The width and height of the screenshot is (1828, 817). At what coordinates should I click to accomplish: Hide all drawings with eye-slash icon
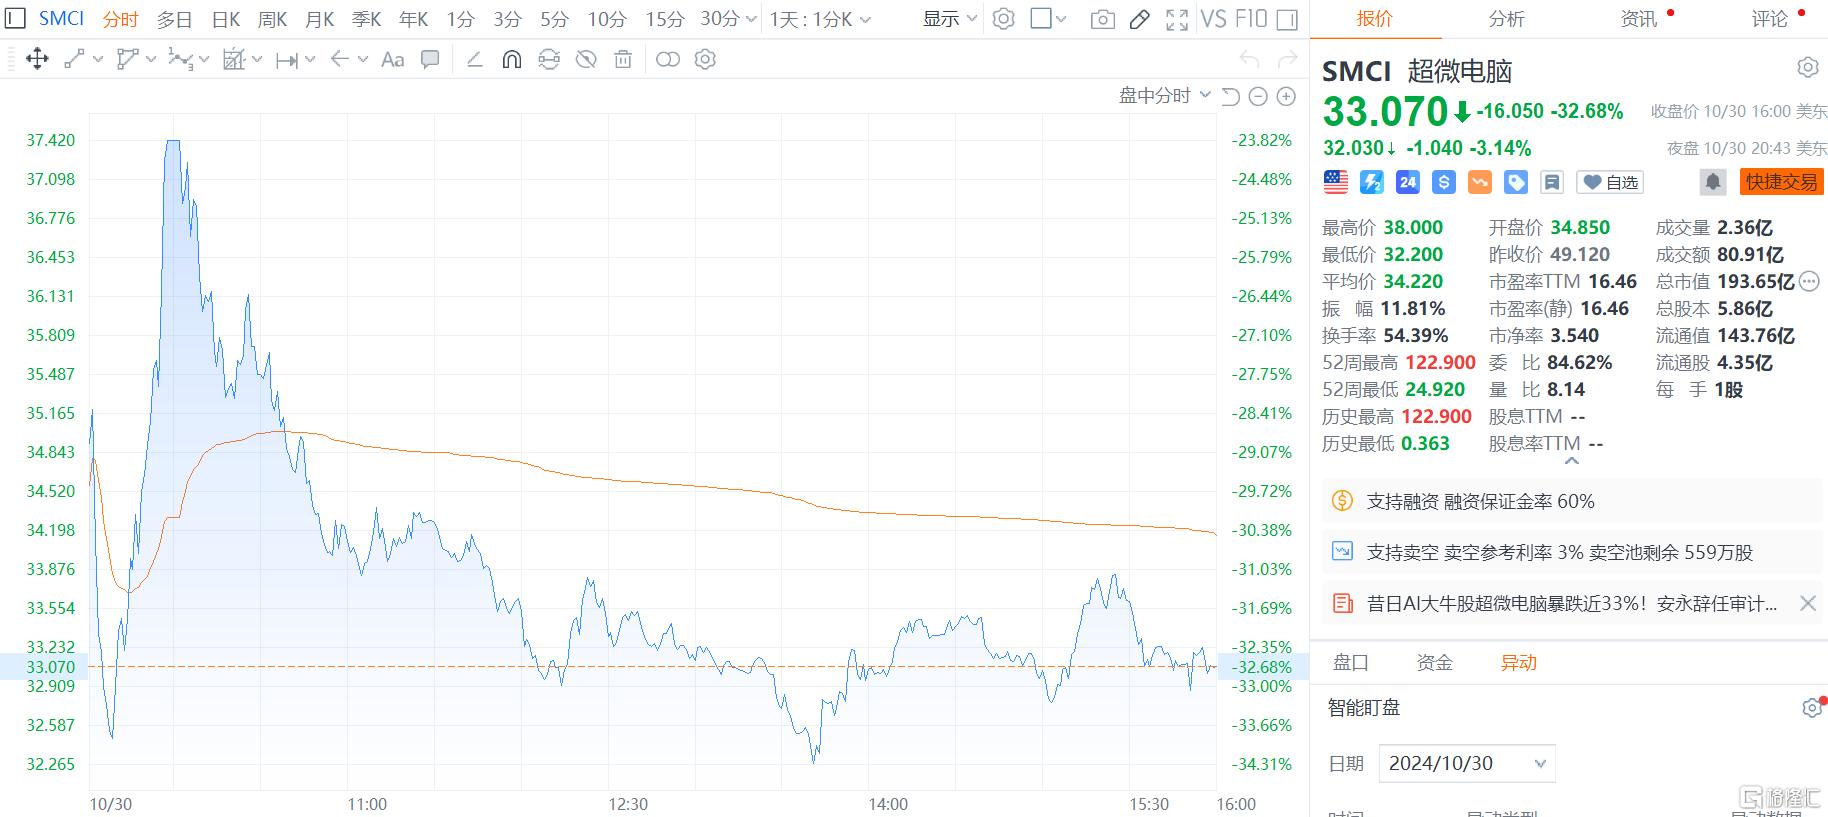coord(586,60)
